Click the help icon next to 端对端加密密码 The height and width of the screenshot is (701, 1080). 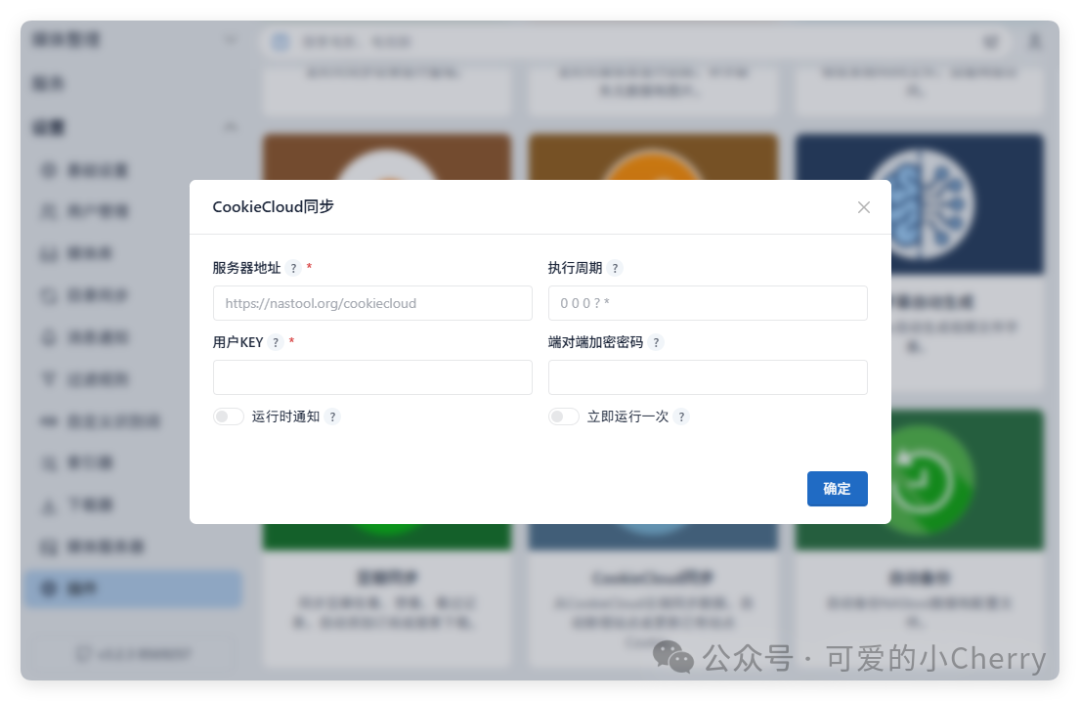tap(656, 342)
